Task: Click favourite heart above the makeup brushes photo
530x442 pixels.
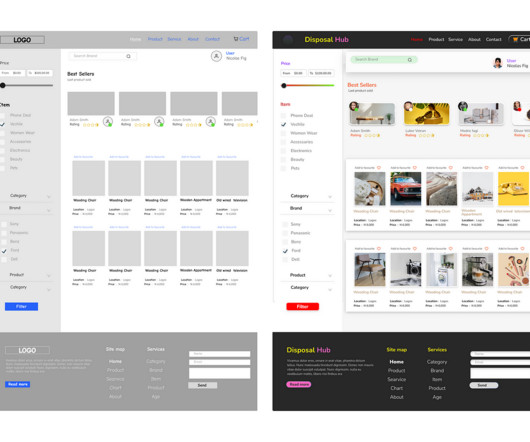Action: tap(523, 248)
